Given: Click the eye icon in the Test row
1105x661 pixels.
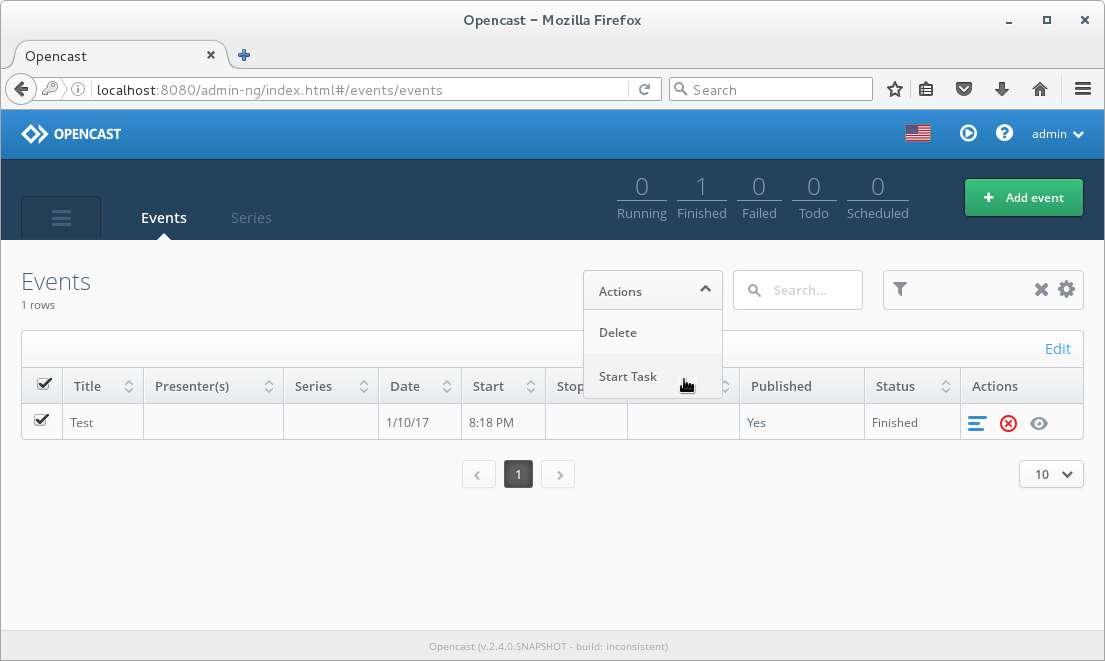Looking at the screenshot, I should (1039, 424).
